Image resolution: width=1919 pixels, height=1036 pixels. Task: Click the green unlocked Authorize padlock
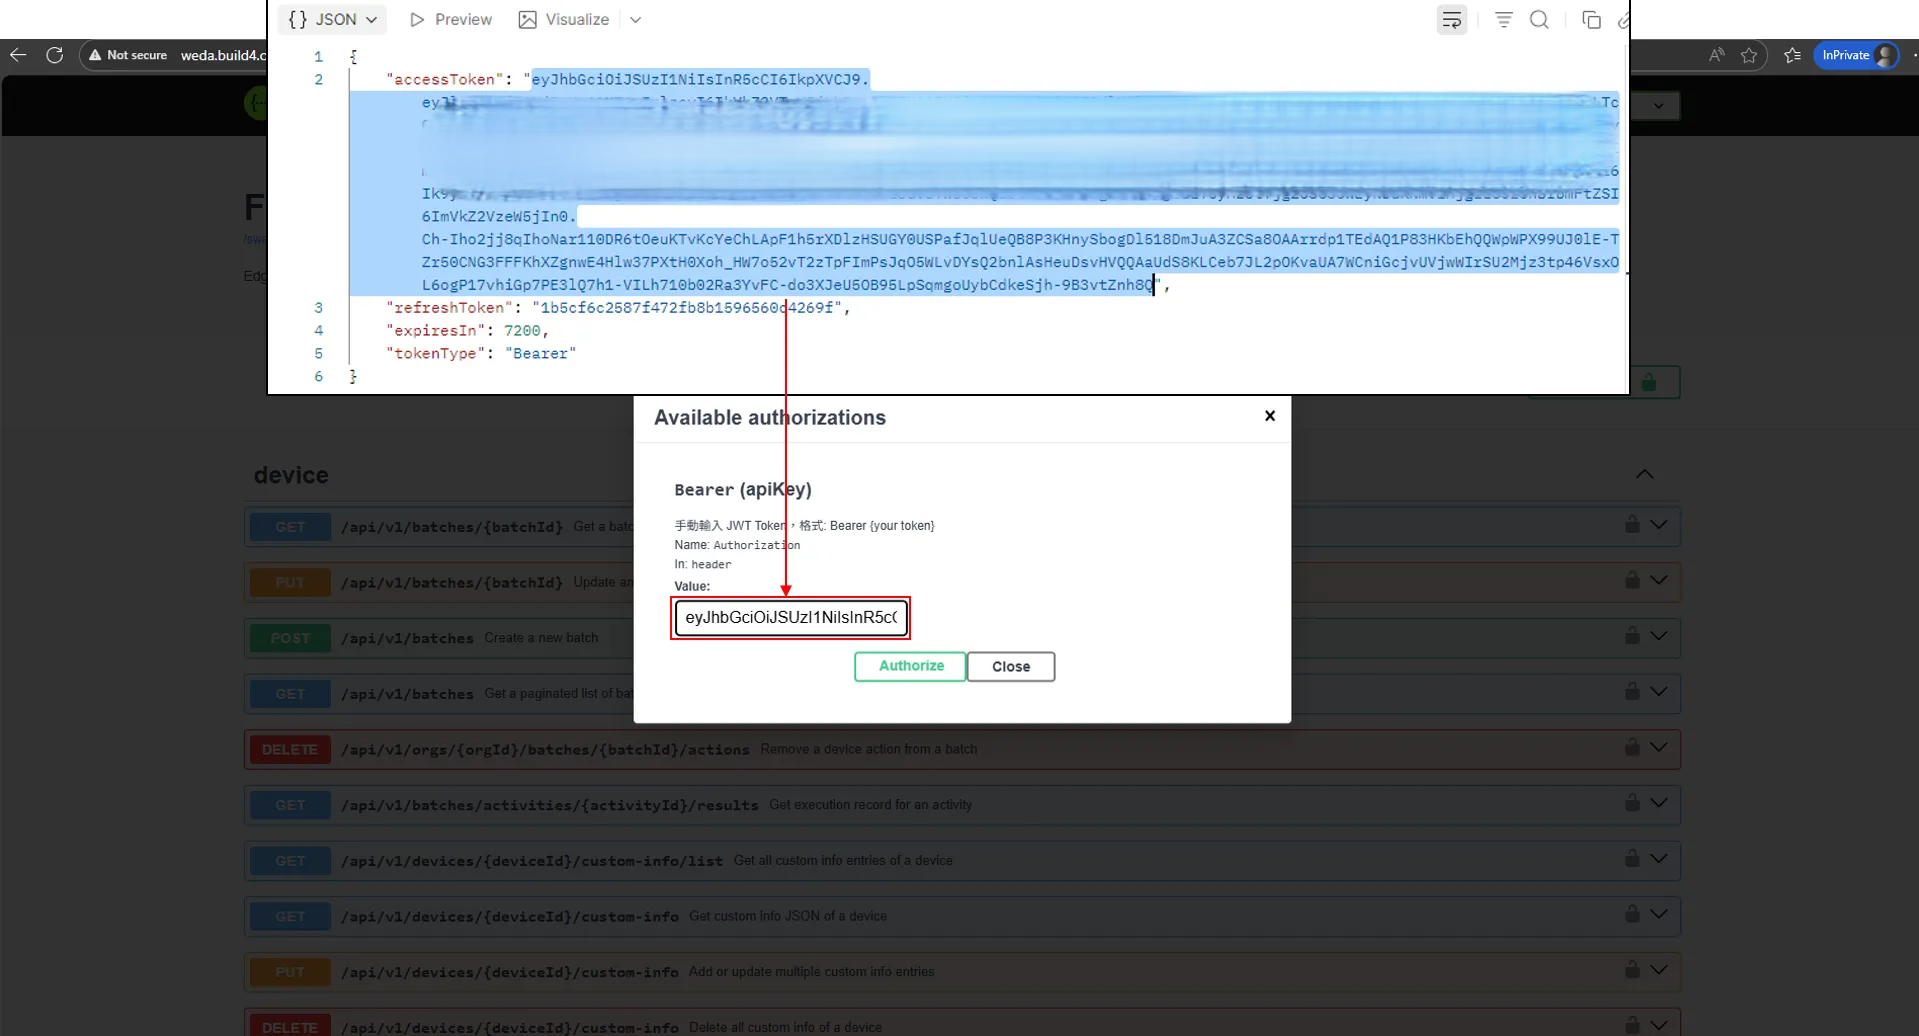click(x=1650, y=381)
